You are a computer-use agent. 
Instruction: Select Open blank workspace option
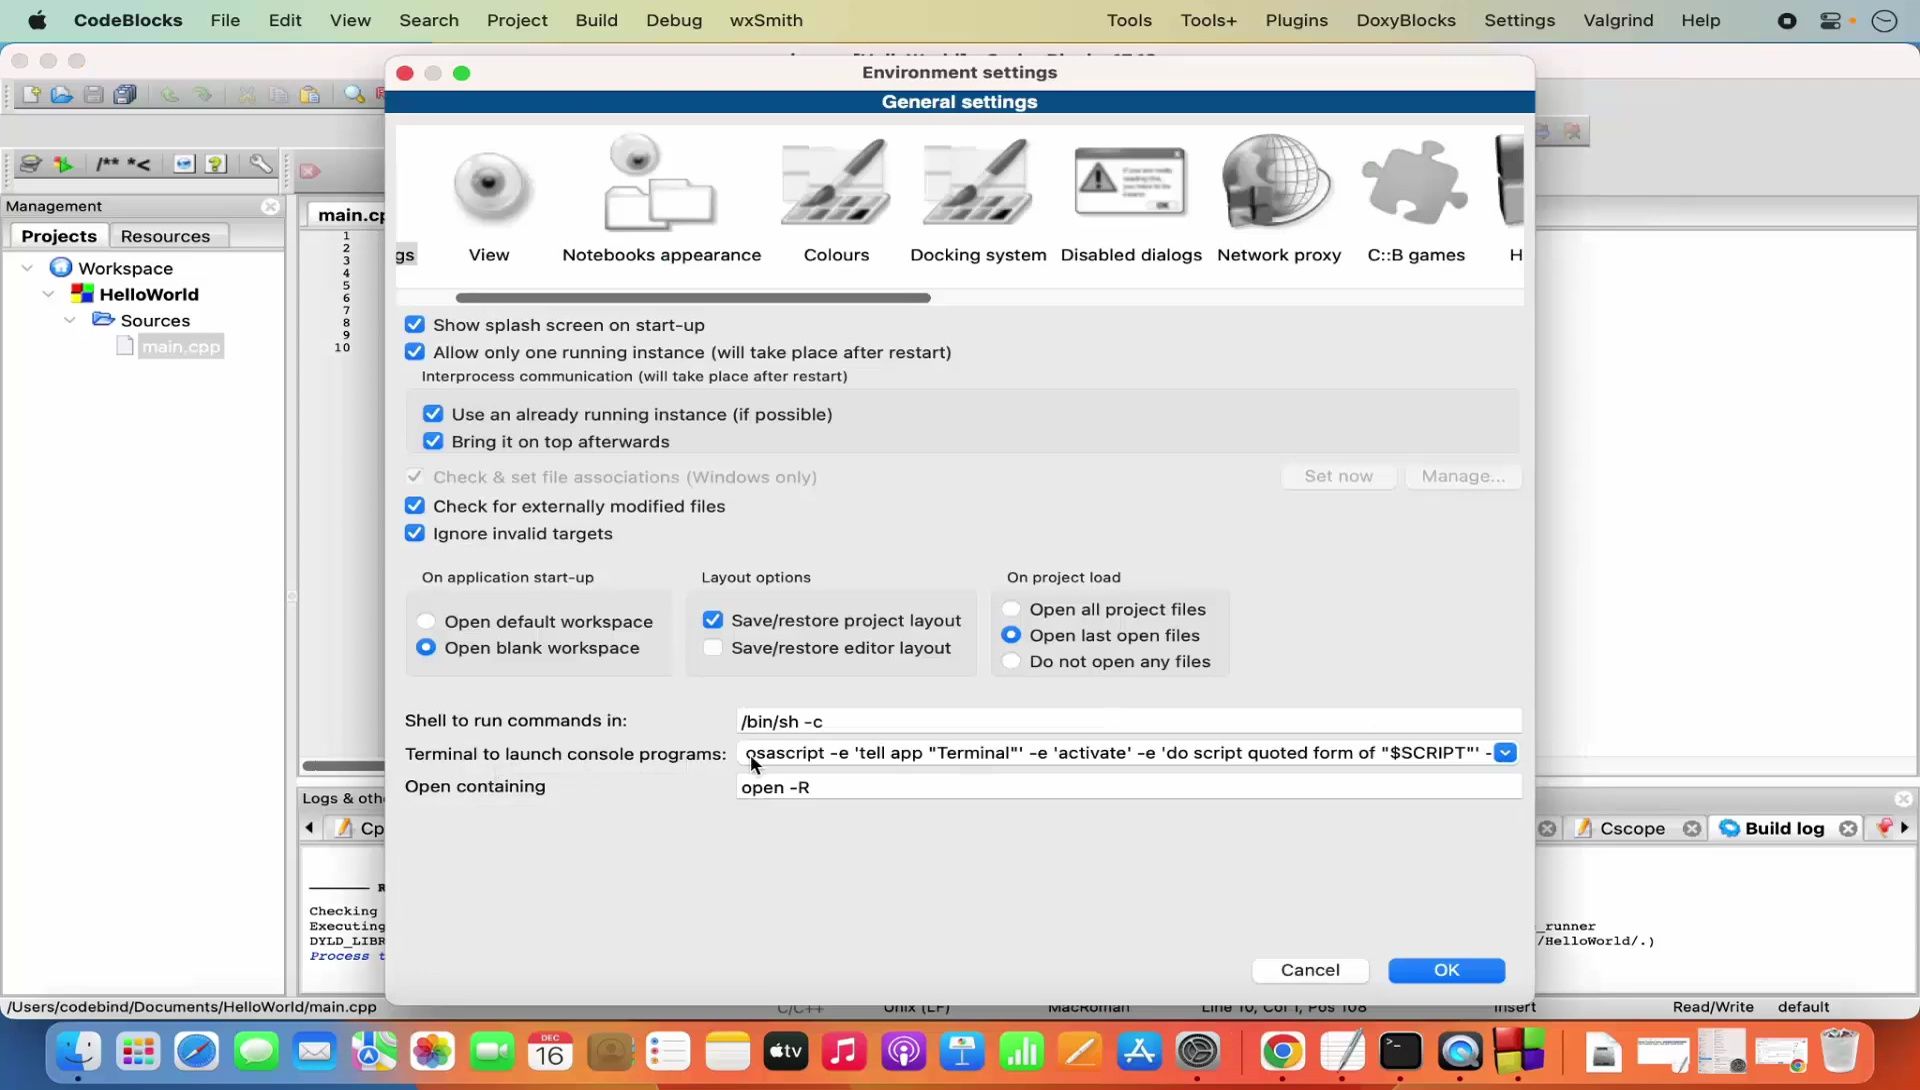pos(426,647)
